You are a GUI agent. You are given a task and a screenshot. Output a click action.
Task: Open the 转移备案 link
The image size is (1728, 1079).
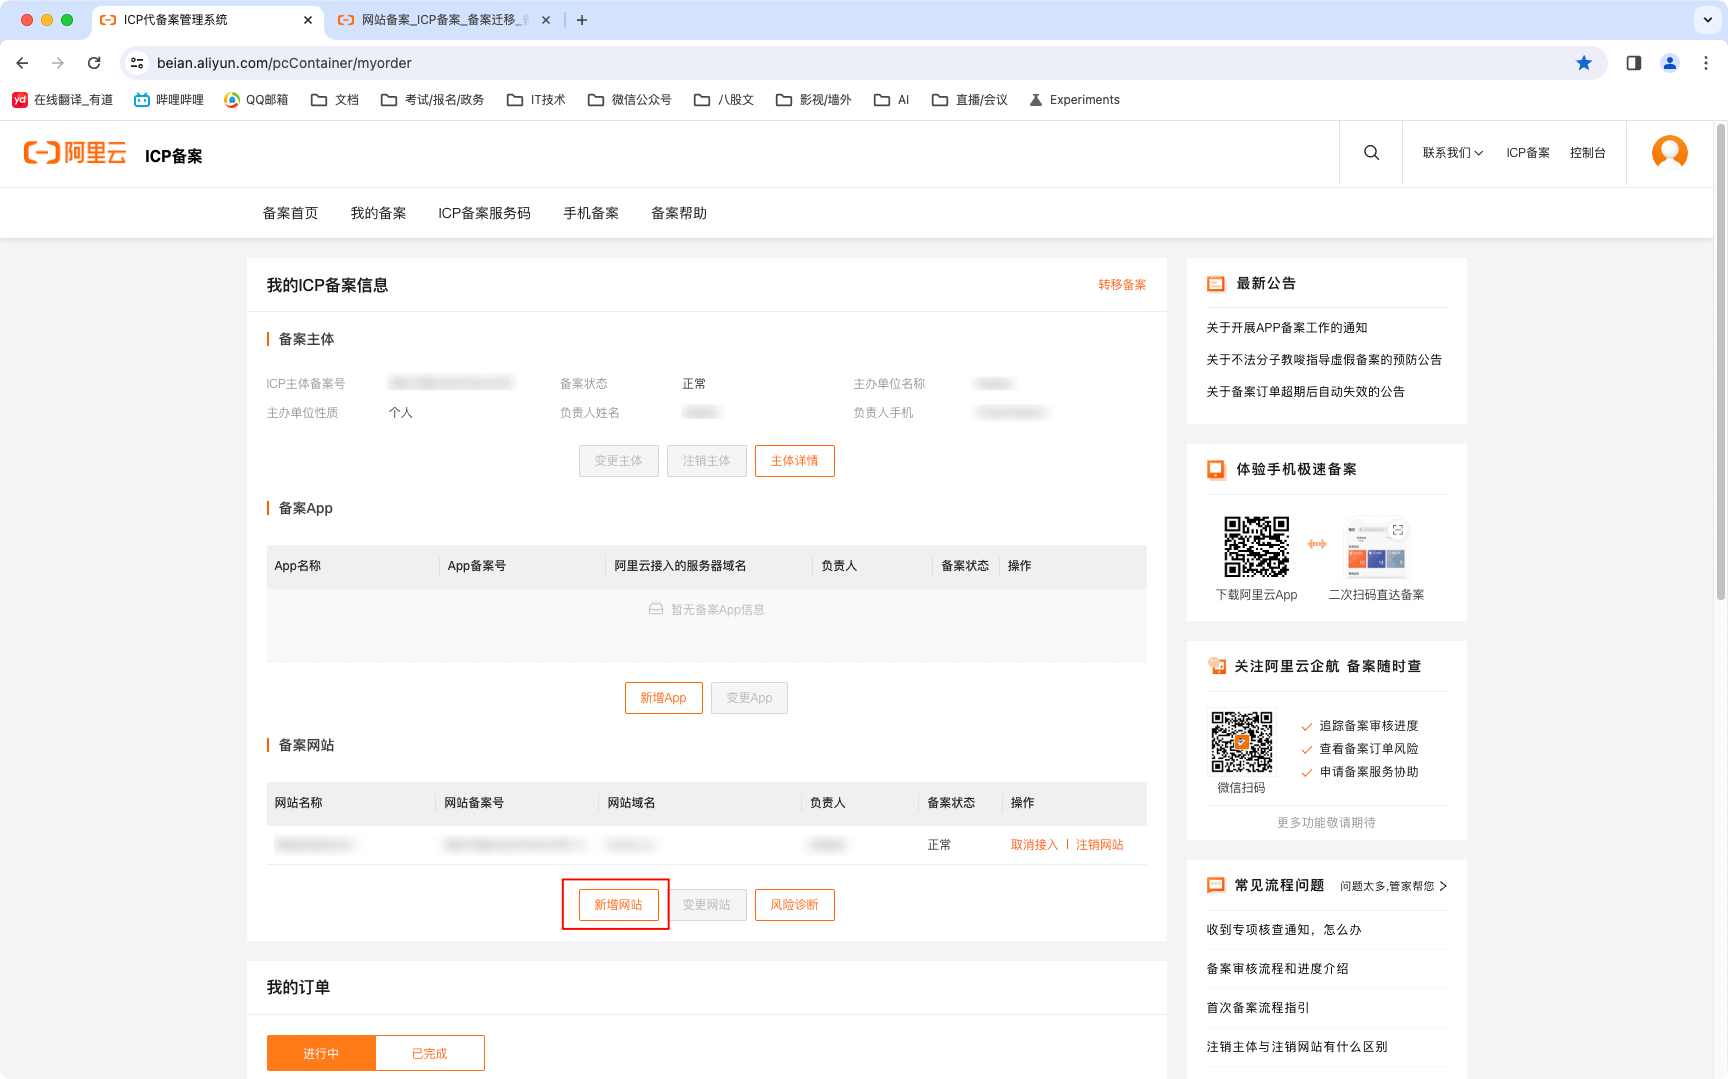(x=1122, y=285)
